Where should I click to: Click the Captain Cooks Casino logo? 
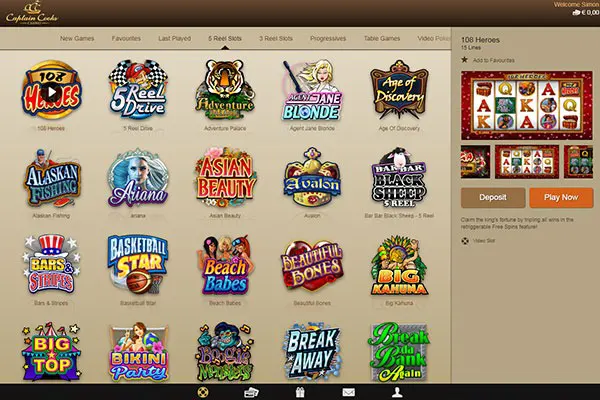(x=30, y=13)
